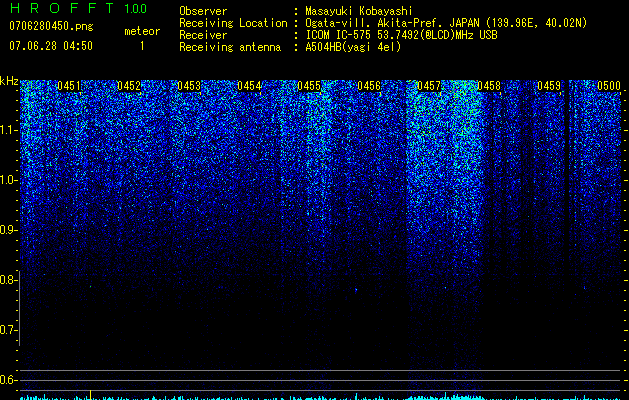
Task: Click the 0455 time marker
Action: (x=309, y=86)
